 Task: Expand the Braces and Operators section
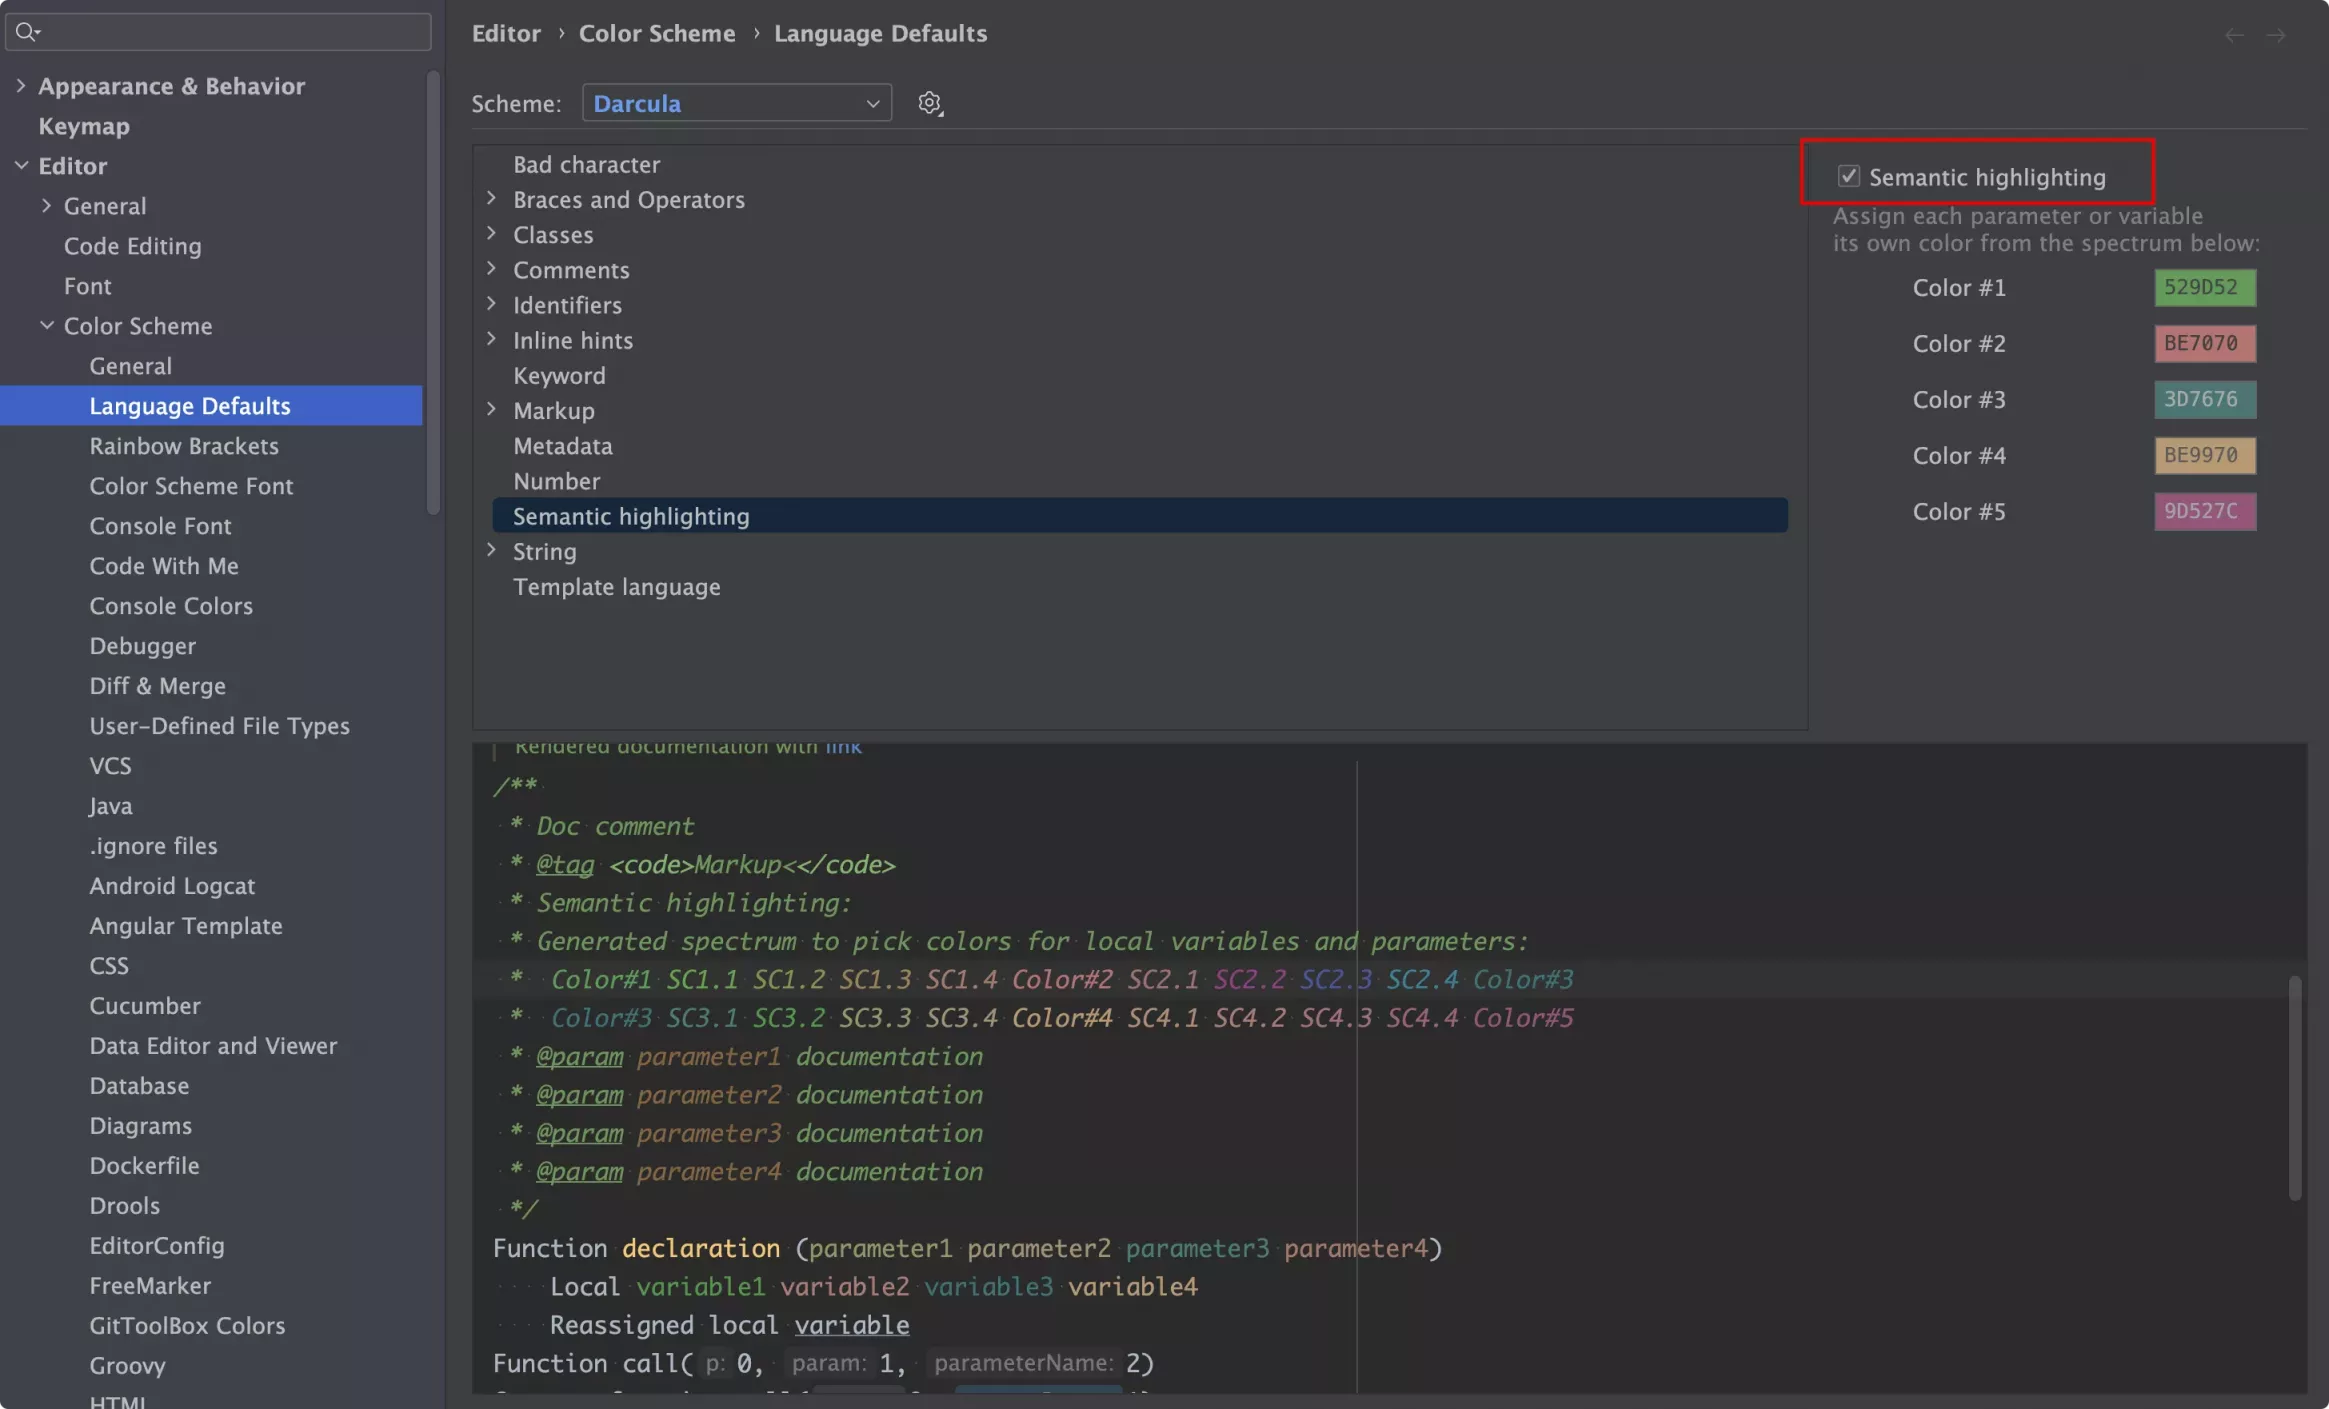(x=489, y=200)
